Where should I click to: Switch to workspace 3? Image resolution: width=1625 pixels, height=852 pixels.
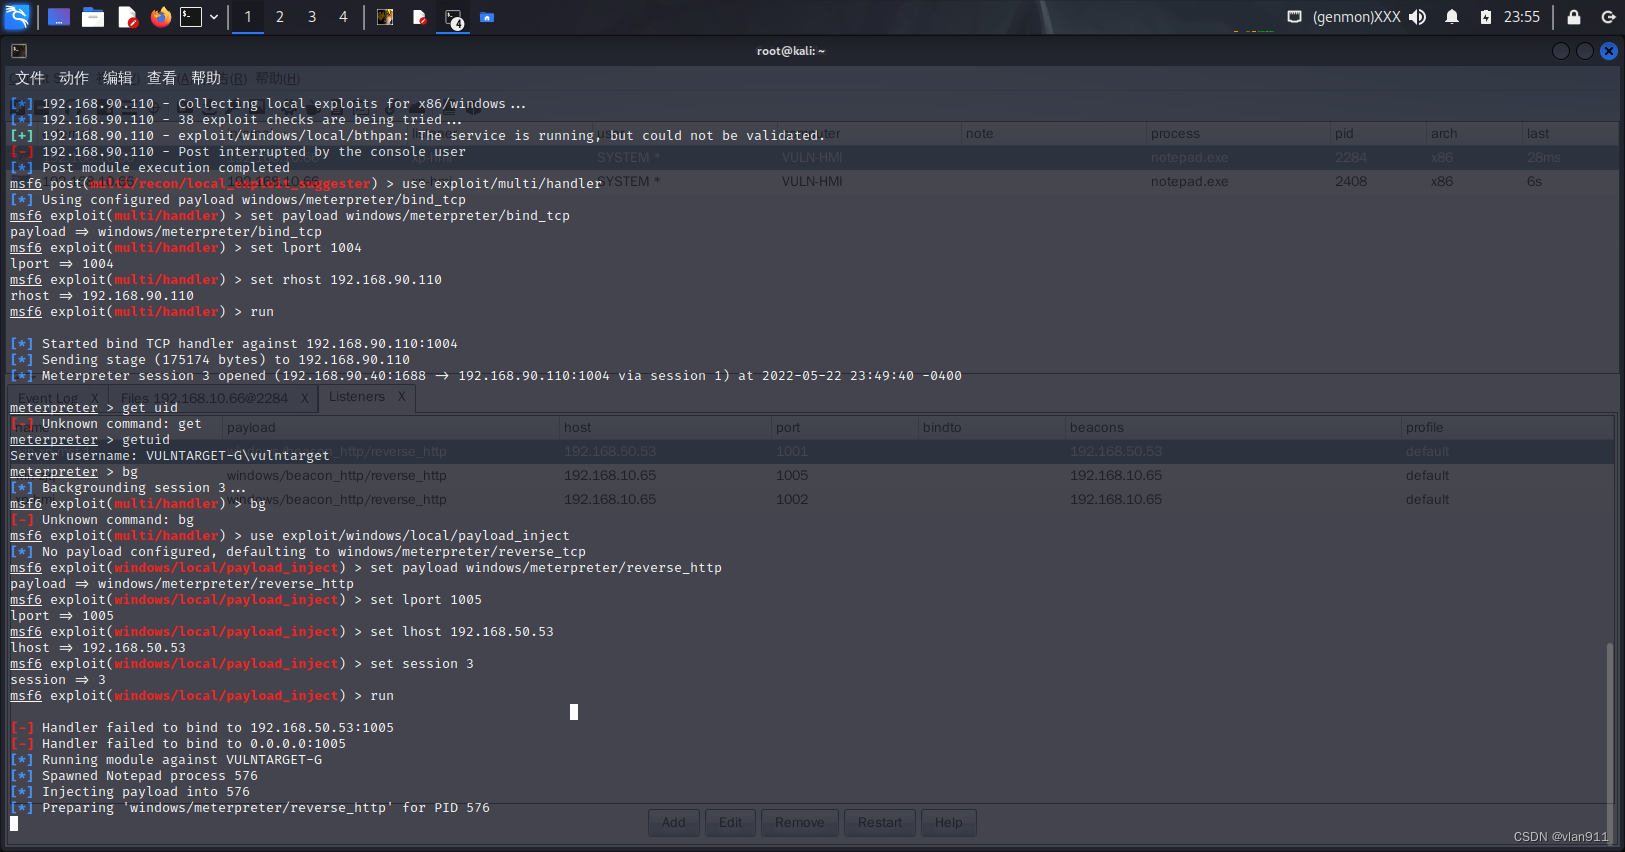click(312, 17)
